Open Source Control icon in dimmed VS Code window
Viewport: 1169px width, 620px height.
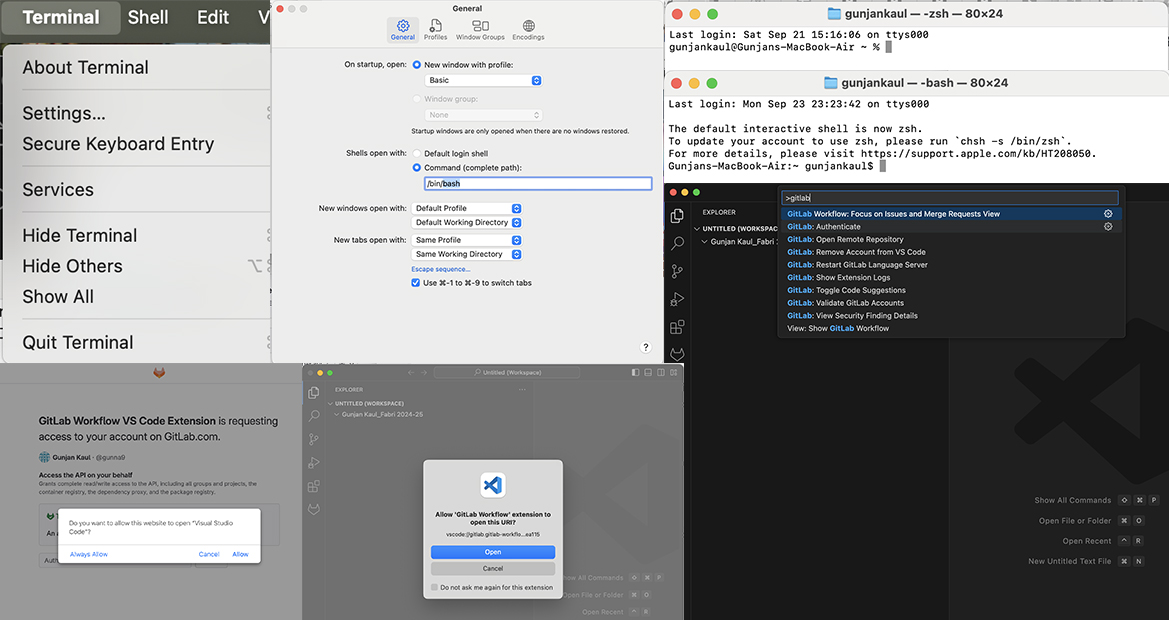tap(314, 440)
